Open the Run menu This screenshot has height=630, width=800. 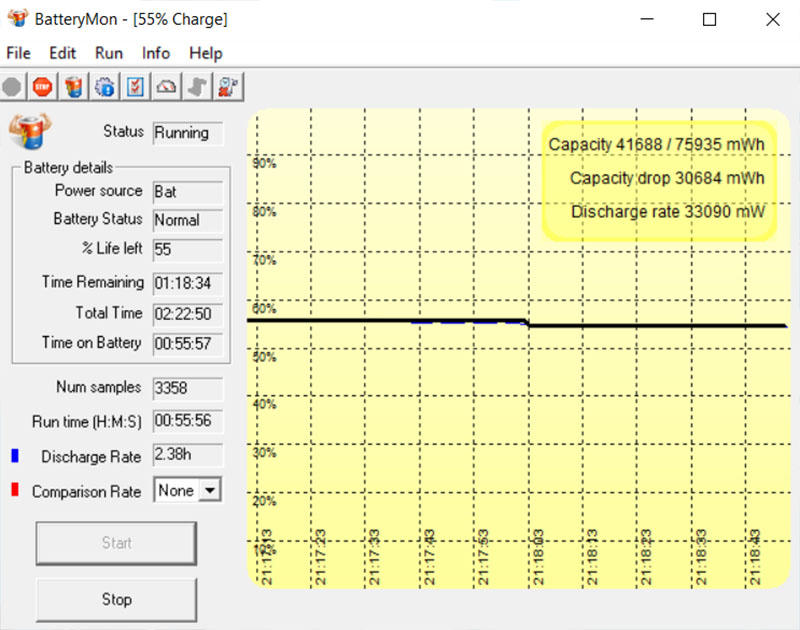[109, 53]
